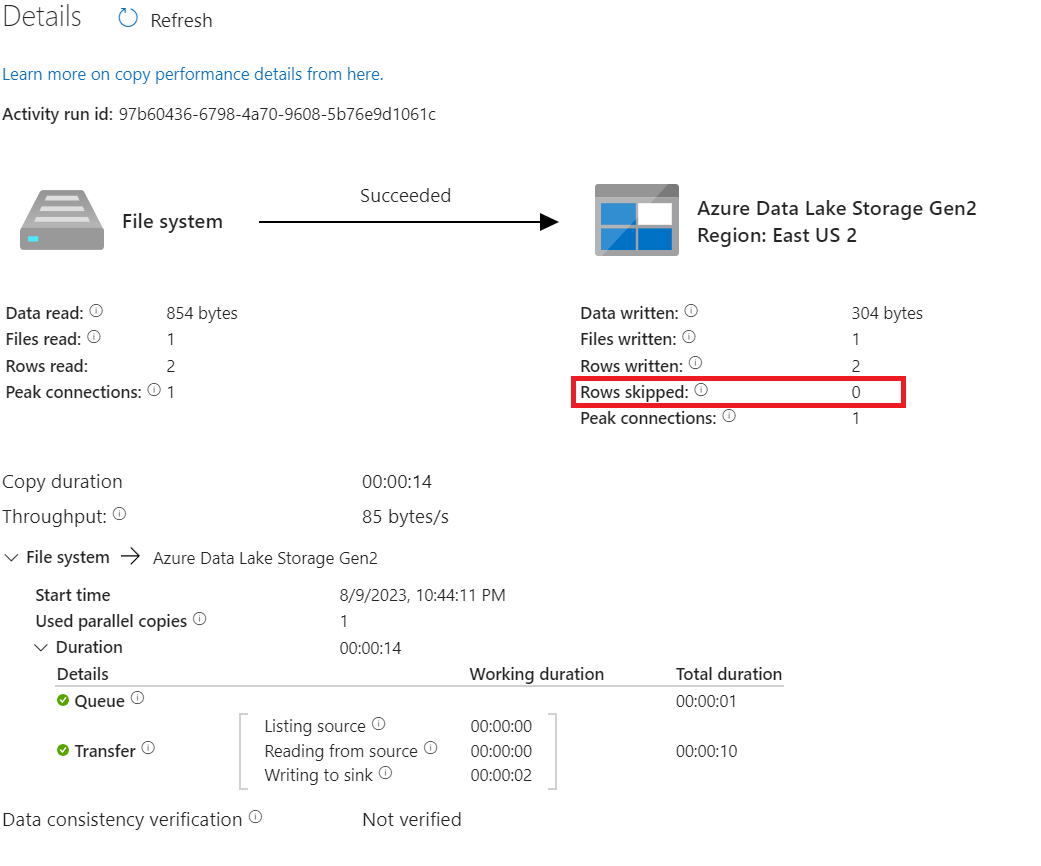Click the Transfer total duration 00:00:10
Screen dimensions: 1041x866
tap(706, 751)
